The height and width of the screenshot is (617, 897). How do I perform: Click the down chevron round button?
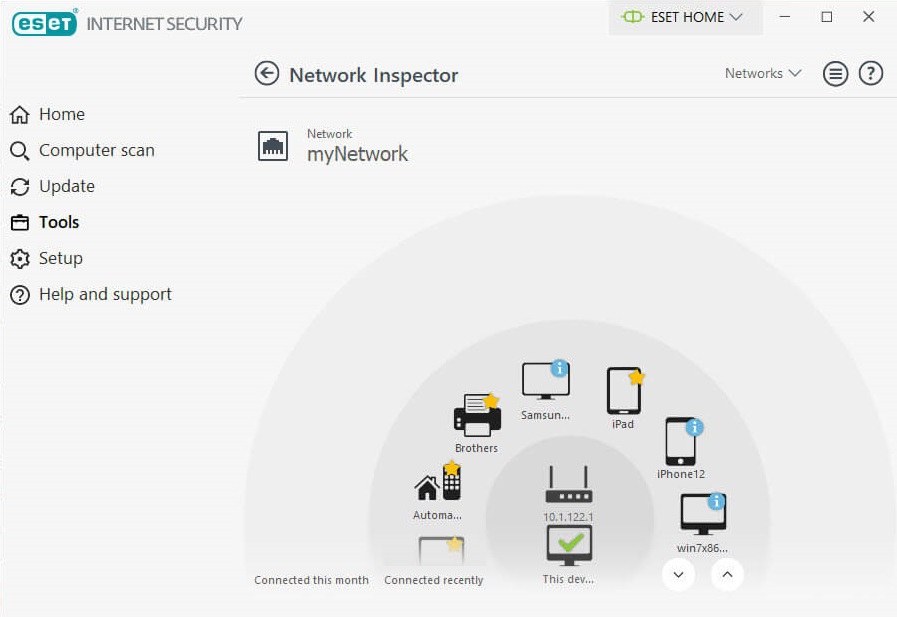[x=678, y=574]
